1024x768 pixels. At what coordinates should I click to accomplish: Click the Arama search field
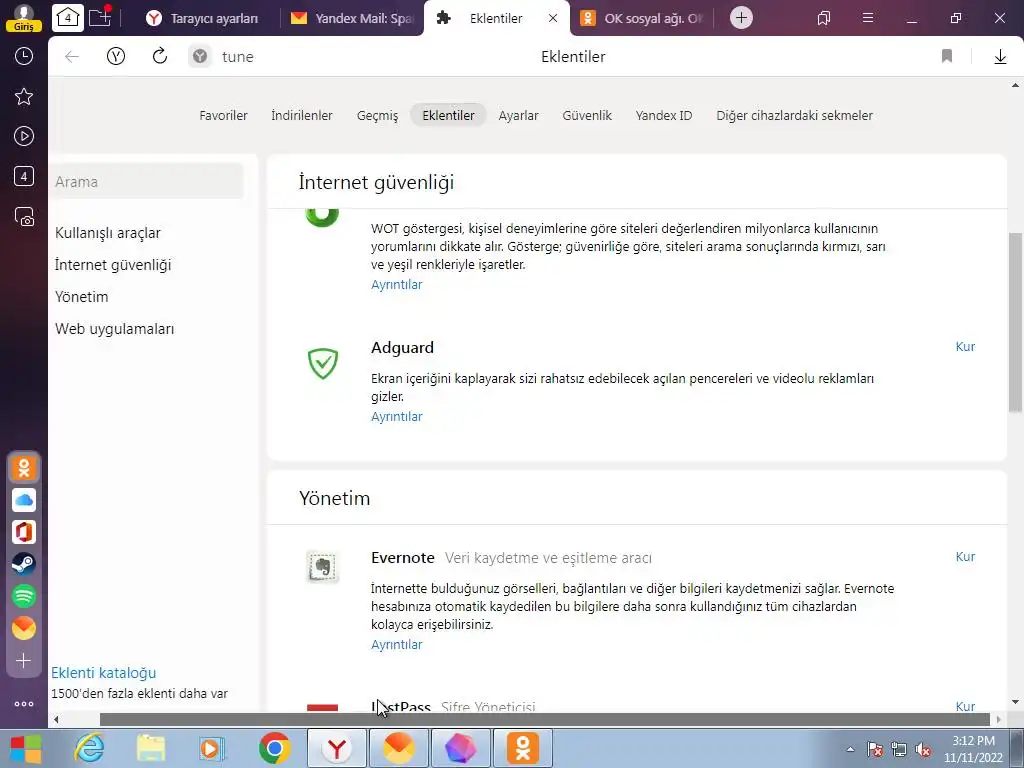pos(146,182)
